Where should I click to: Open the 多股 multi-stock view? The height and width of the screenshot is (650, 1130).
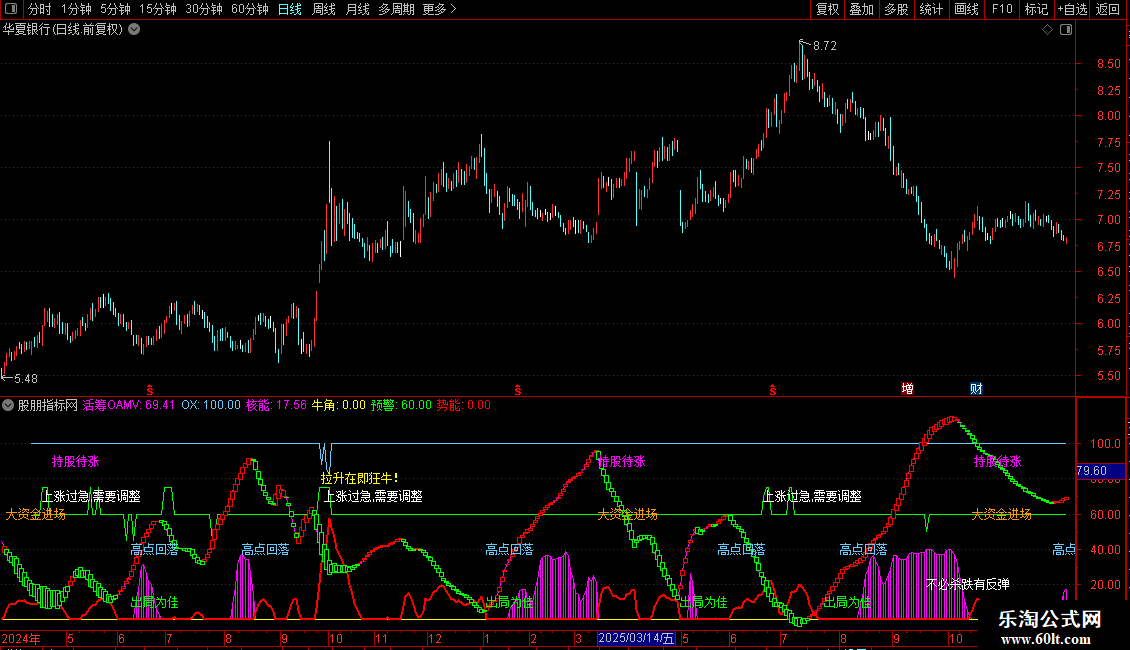click(x=896, y=9)
